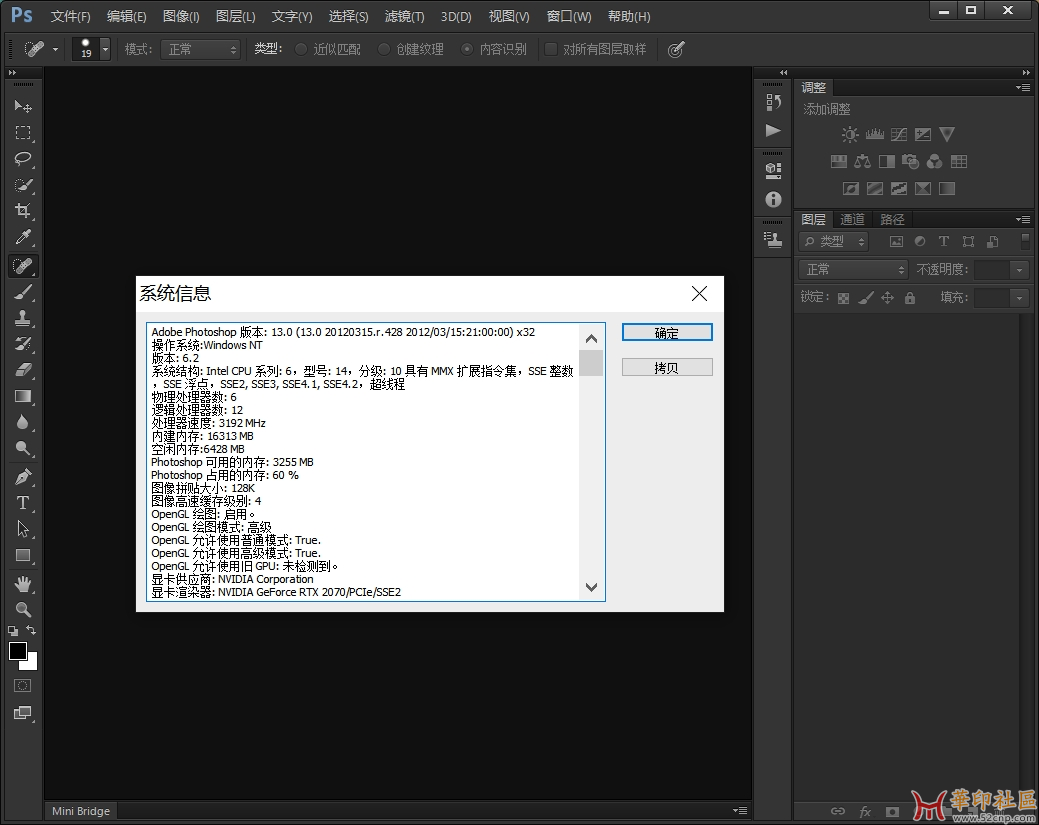Add Brightness/Contrast adjustment icon

pos(849,135)
